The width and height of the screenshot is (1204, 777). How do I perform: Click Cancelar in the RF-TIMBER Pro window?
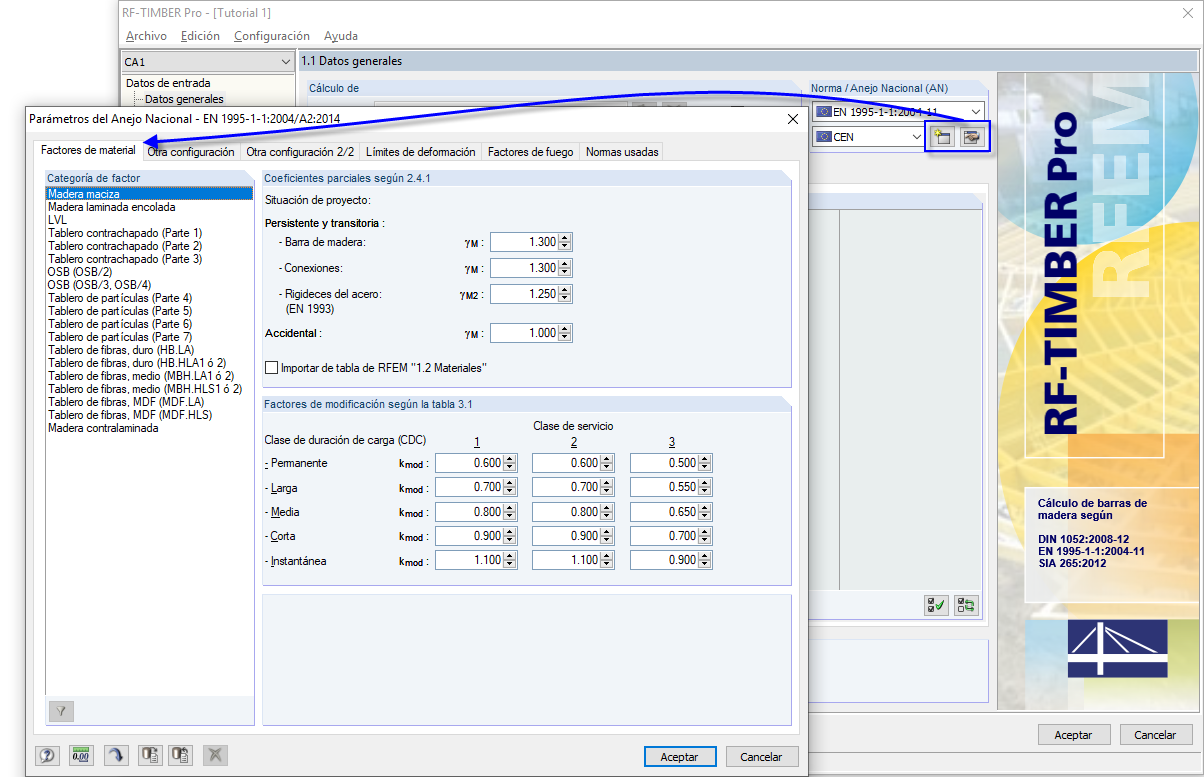(x=1155, y=735)
